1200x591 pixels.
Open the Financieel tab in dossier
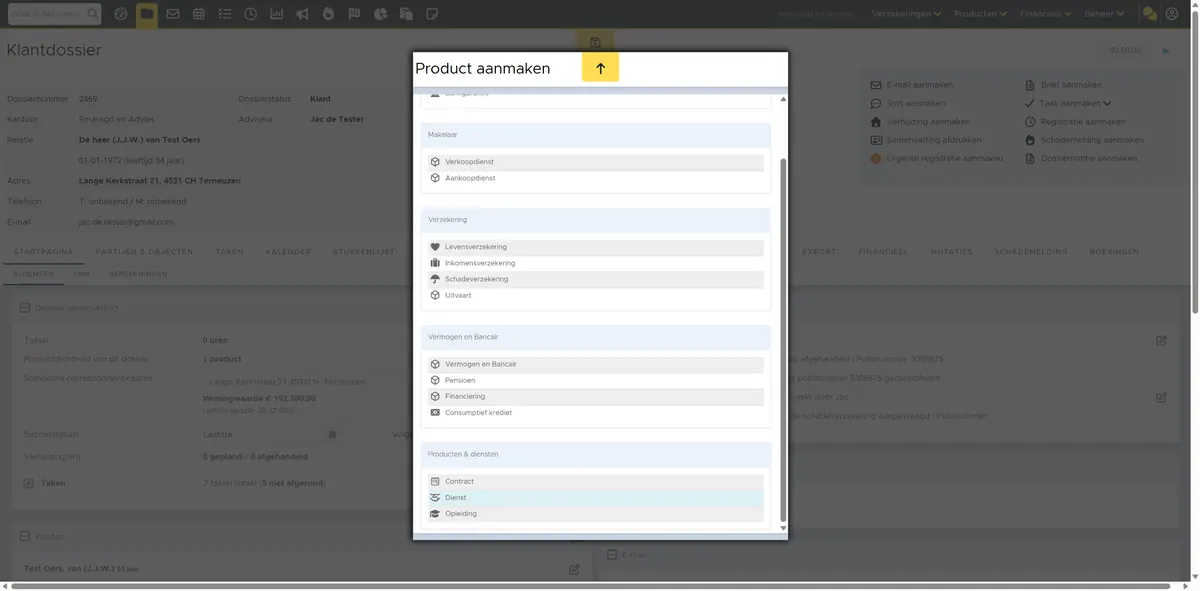coord(883,252)
